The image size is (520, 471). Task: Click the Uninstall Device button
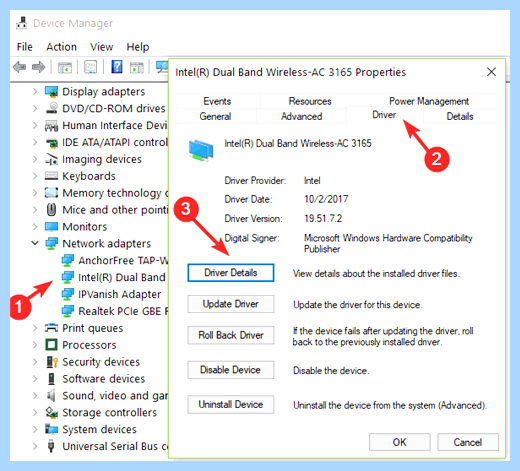[231, 404]
